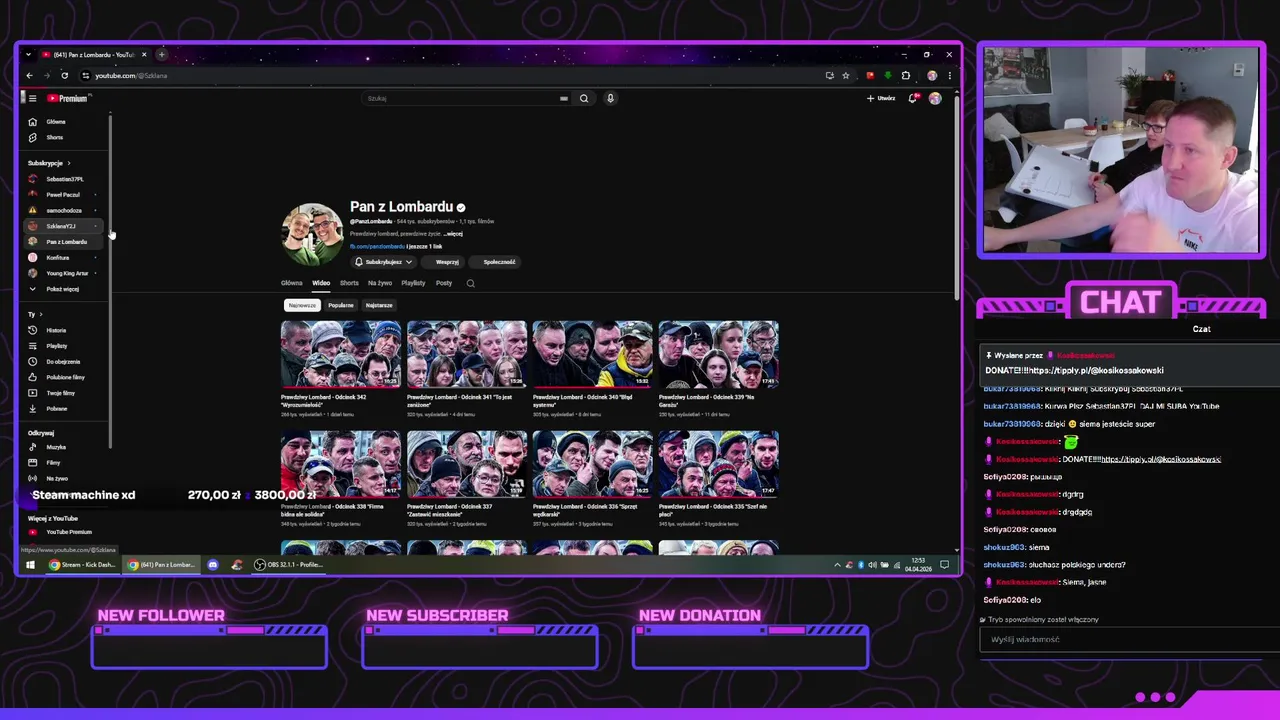1280x720 pixels.
Task: Expand channel description with ...więcej
Action: pyautogui.click(x=453, y=234)
